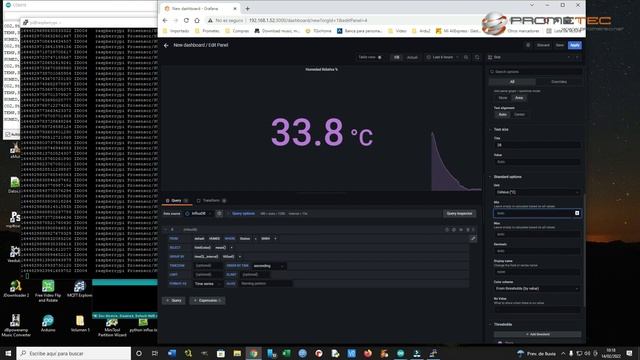Click the zoom out time range icon
Viewport: 640px width, 360px height.
[x=466, y=57]
